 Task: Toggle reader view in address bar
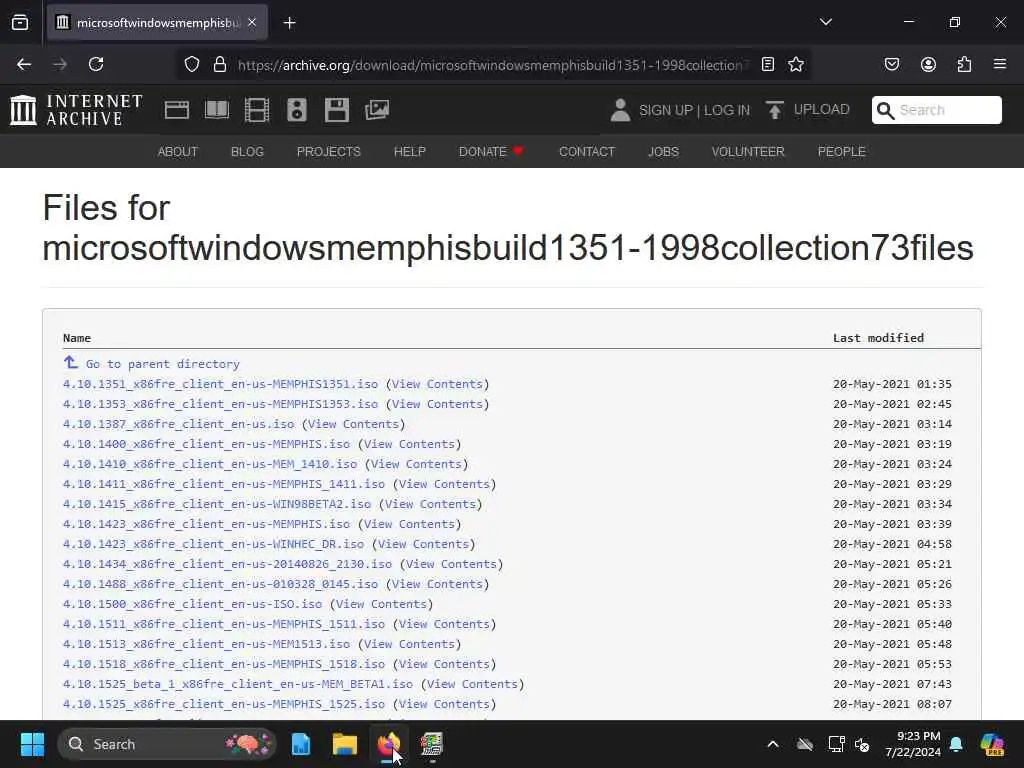click(x=768, y=64)
